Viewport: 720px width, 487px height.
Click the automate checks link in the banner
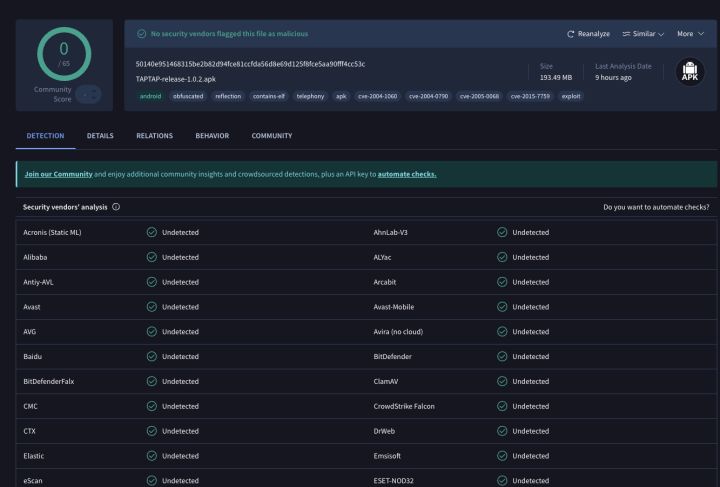(x=407, y=174)
